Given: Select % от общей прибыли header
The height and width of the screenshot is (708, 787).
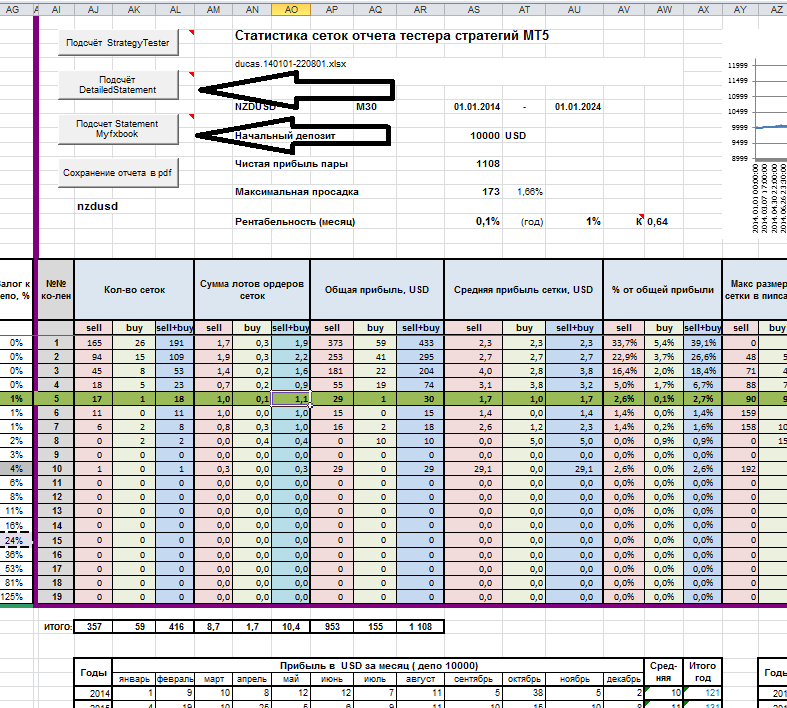Looking at the screenshot, I should [663, 290].
